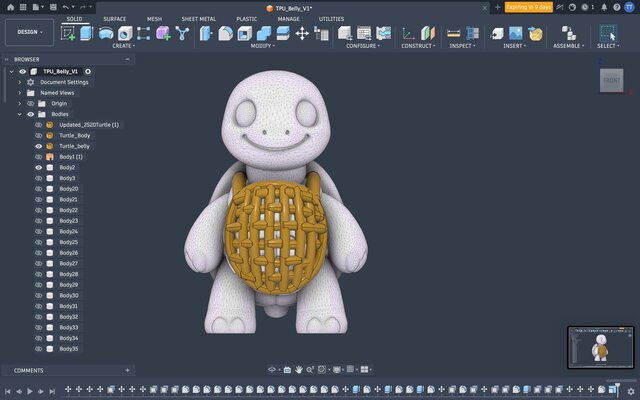
Task: Show the Turtle_Body body
Action: (x=39, y=136)
